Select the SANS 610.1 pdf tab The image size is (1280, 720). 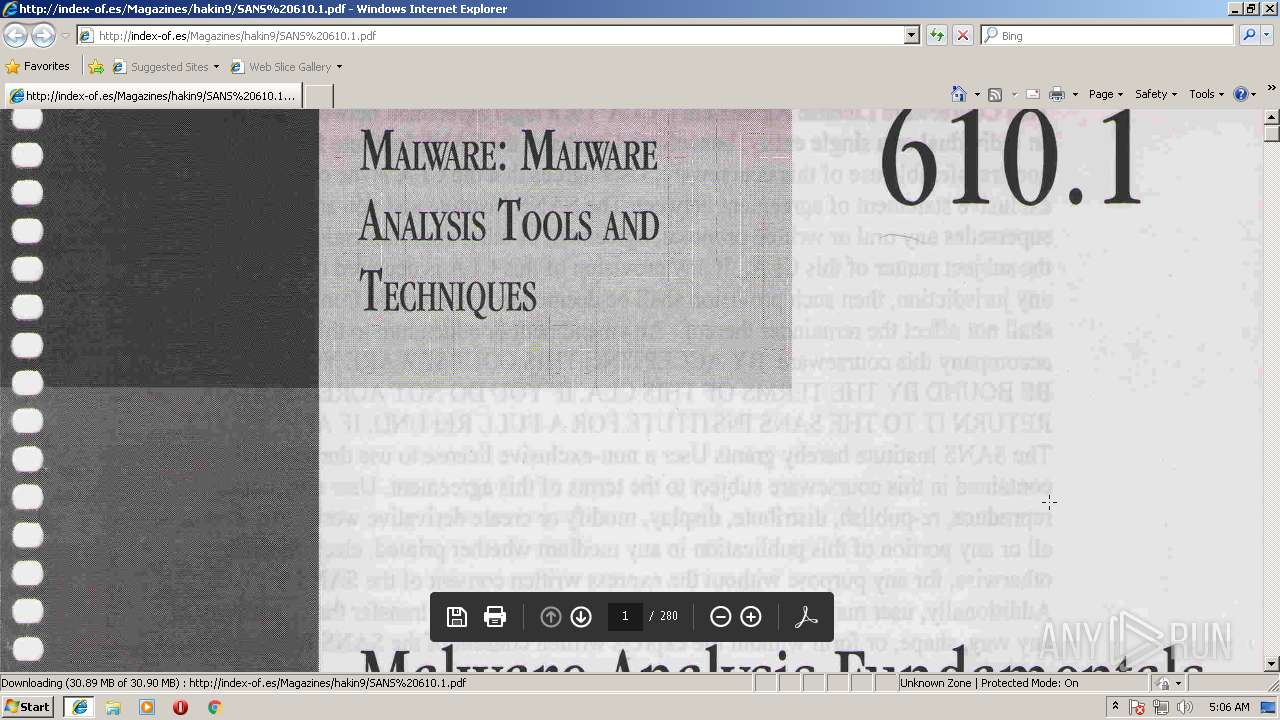[x=151, y=96]
